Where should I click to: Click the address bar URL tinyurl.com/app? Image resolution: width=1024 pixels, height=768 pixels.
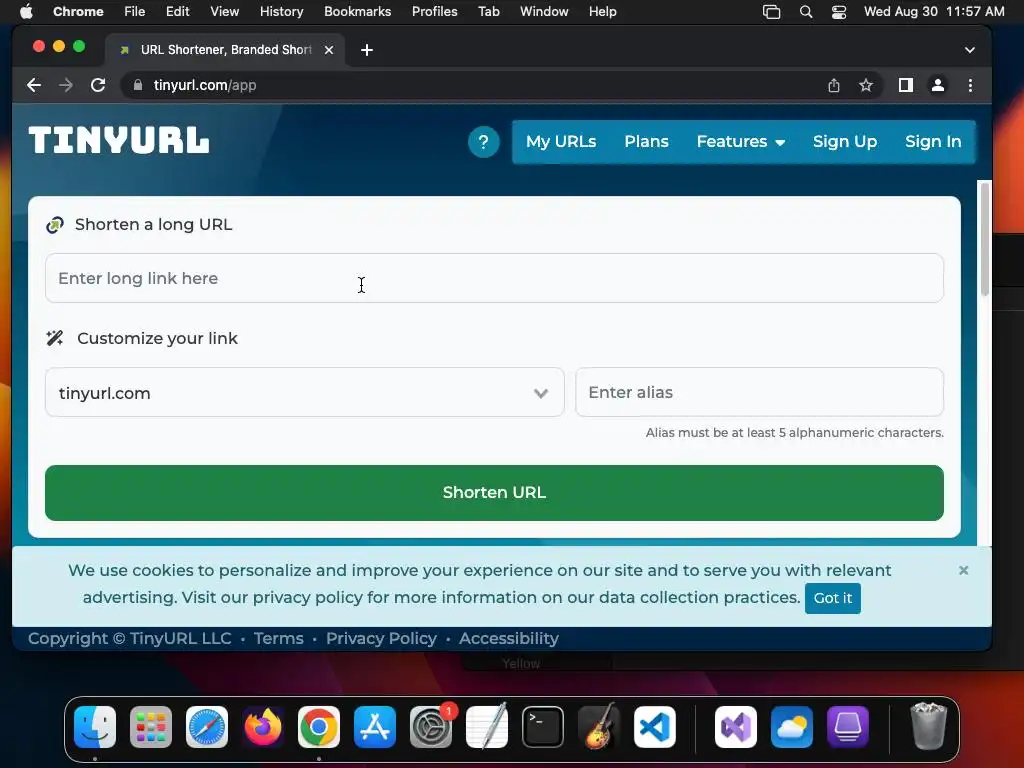point(204,85)
